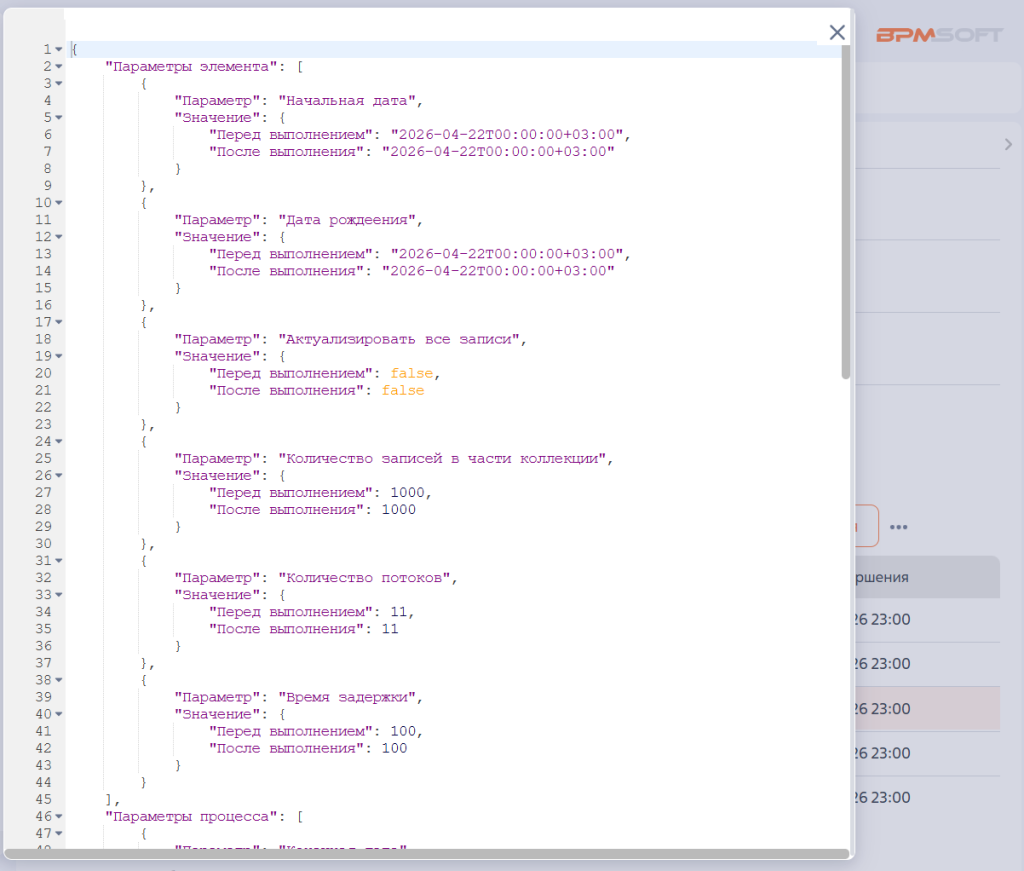Image resolution: width=1024 pixels, height=871 pixels.
Task: Click the BPMSoft logo
Action: (x=938, y=35)
